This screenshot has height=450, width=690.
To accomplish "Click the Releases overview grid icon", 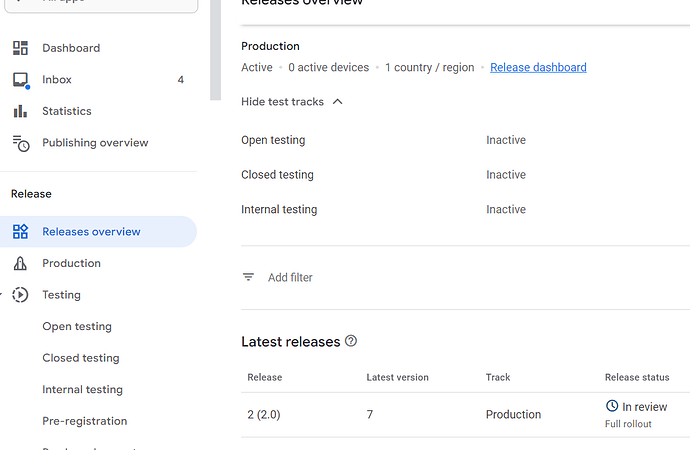I will 20,231.
